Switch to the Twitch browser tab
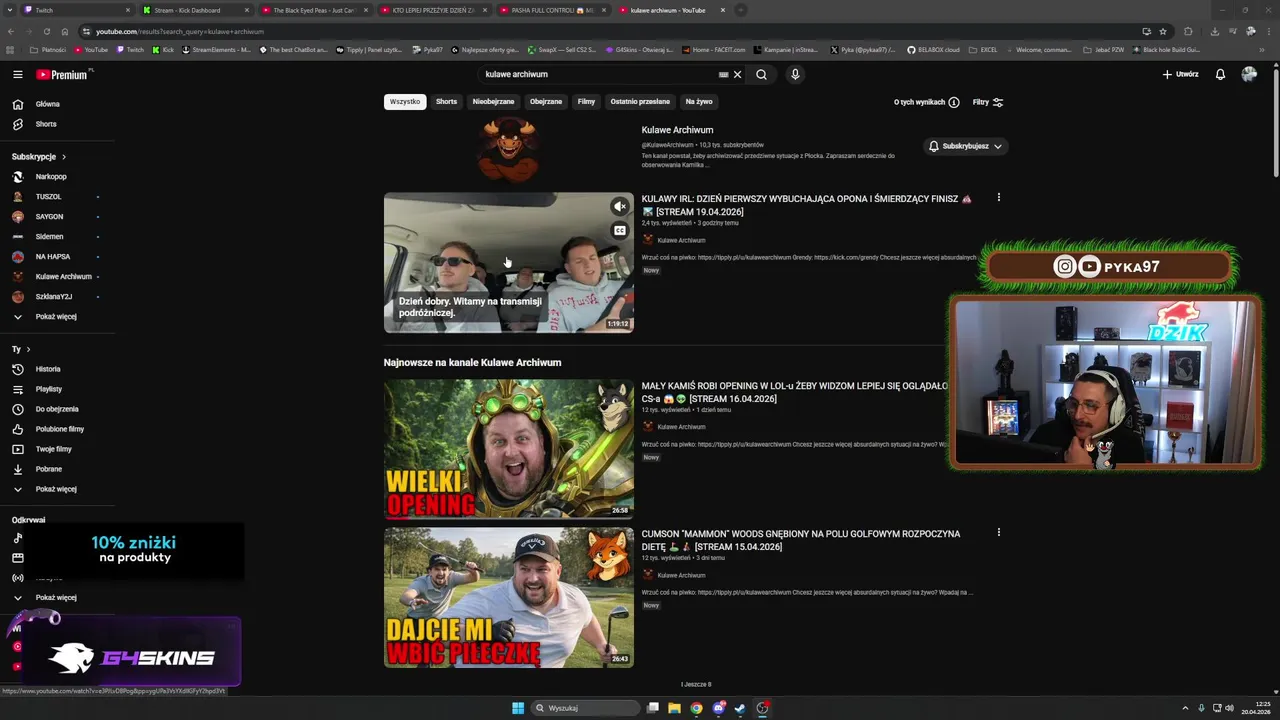 [75, 10]
